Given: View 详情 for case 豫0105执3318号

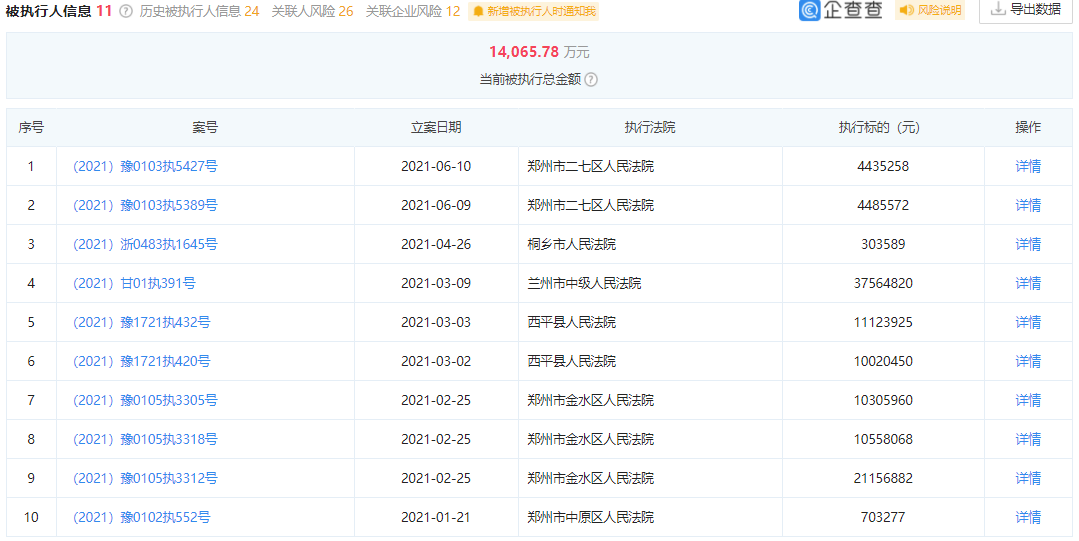Looking at the screenshot, I should coord(1028,439).
